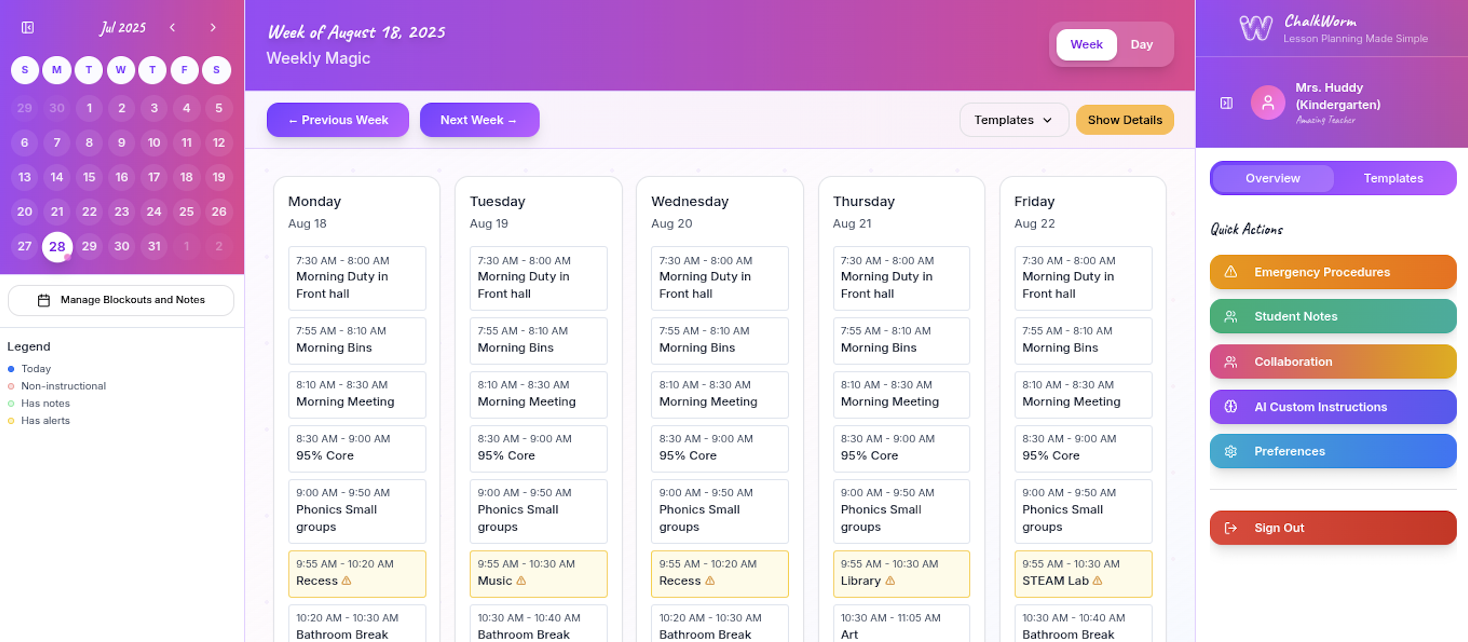Open Friday STEAM Lab block
The height and width of the screenshot is (642, 1468).
tap(1083, 574)
